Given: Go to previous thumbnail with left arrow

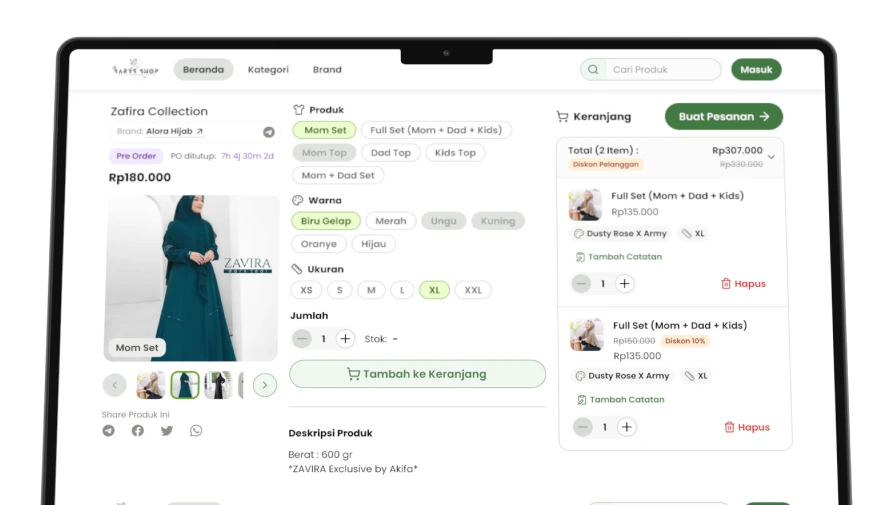Looking at the screenshot, I should [115, 385].
